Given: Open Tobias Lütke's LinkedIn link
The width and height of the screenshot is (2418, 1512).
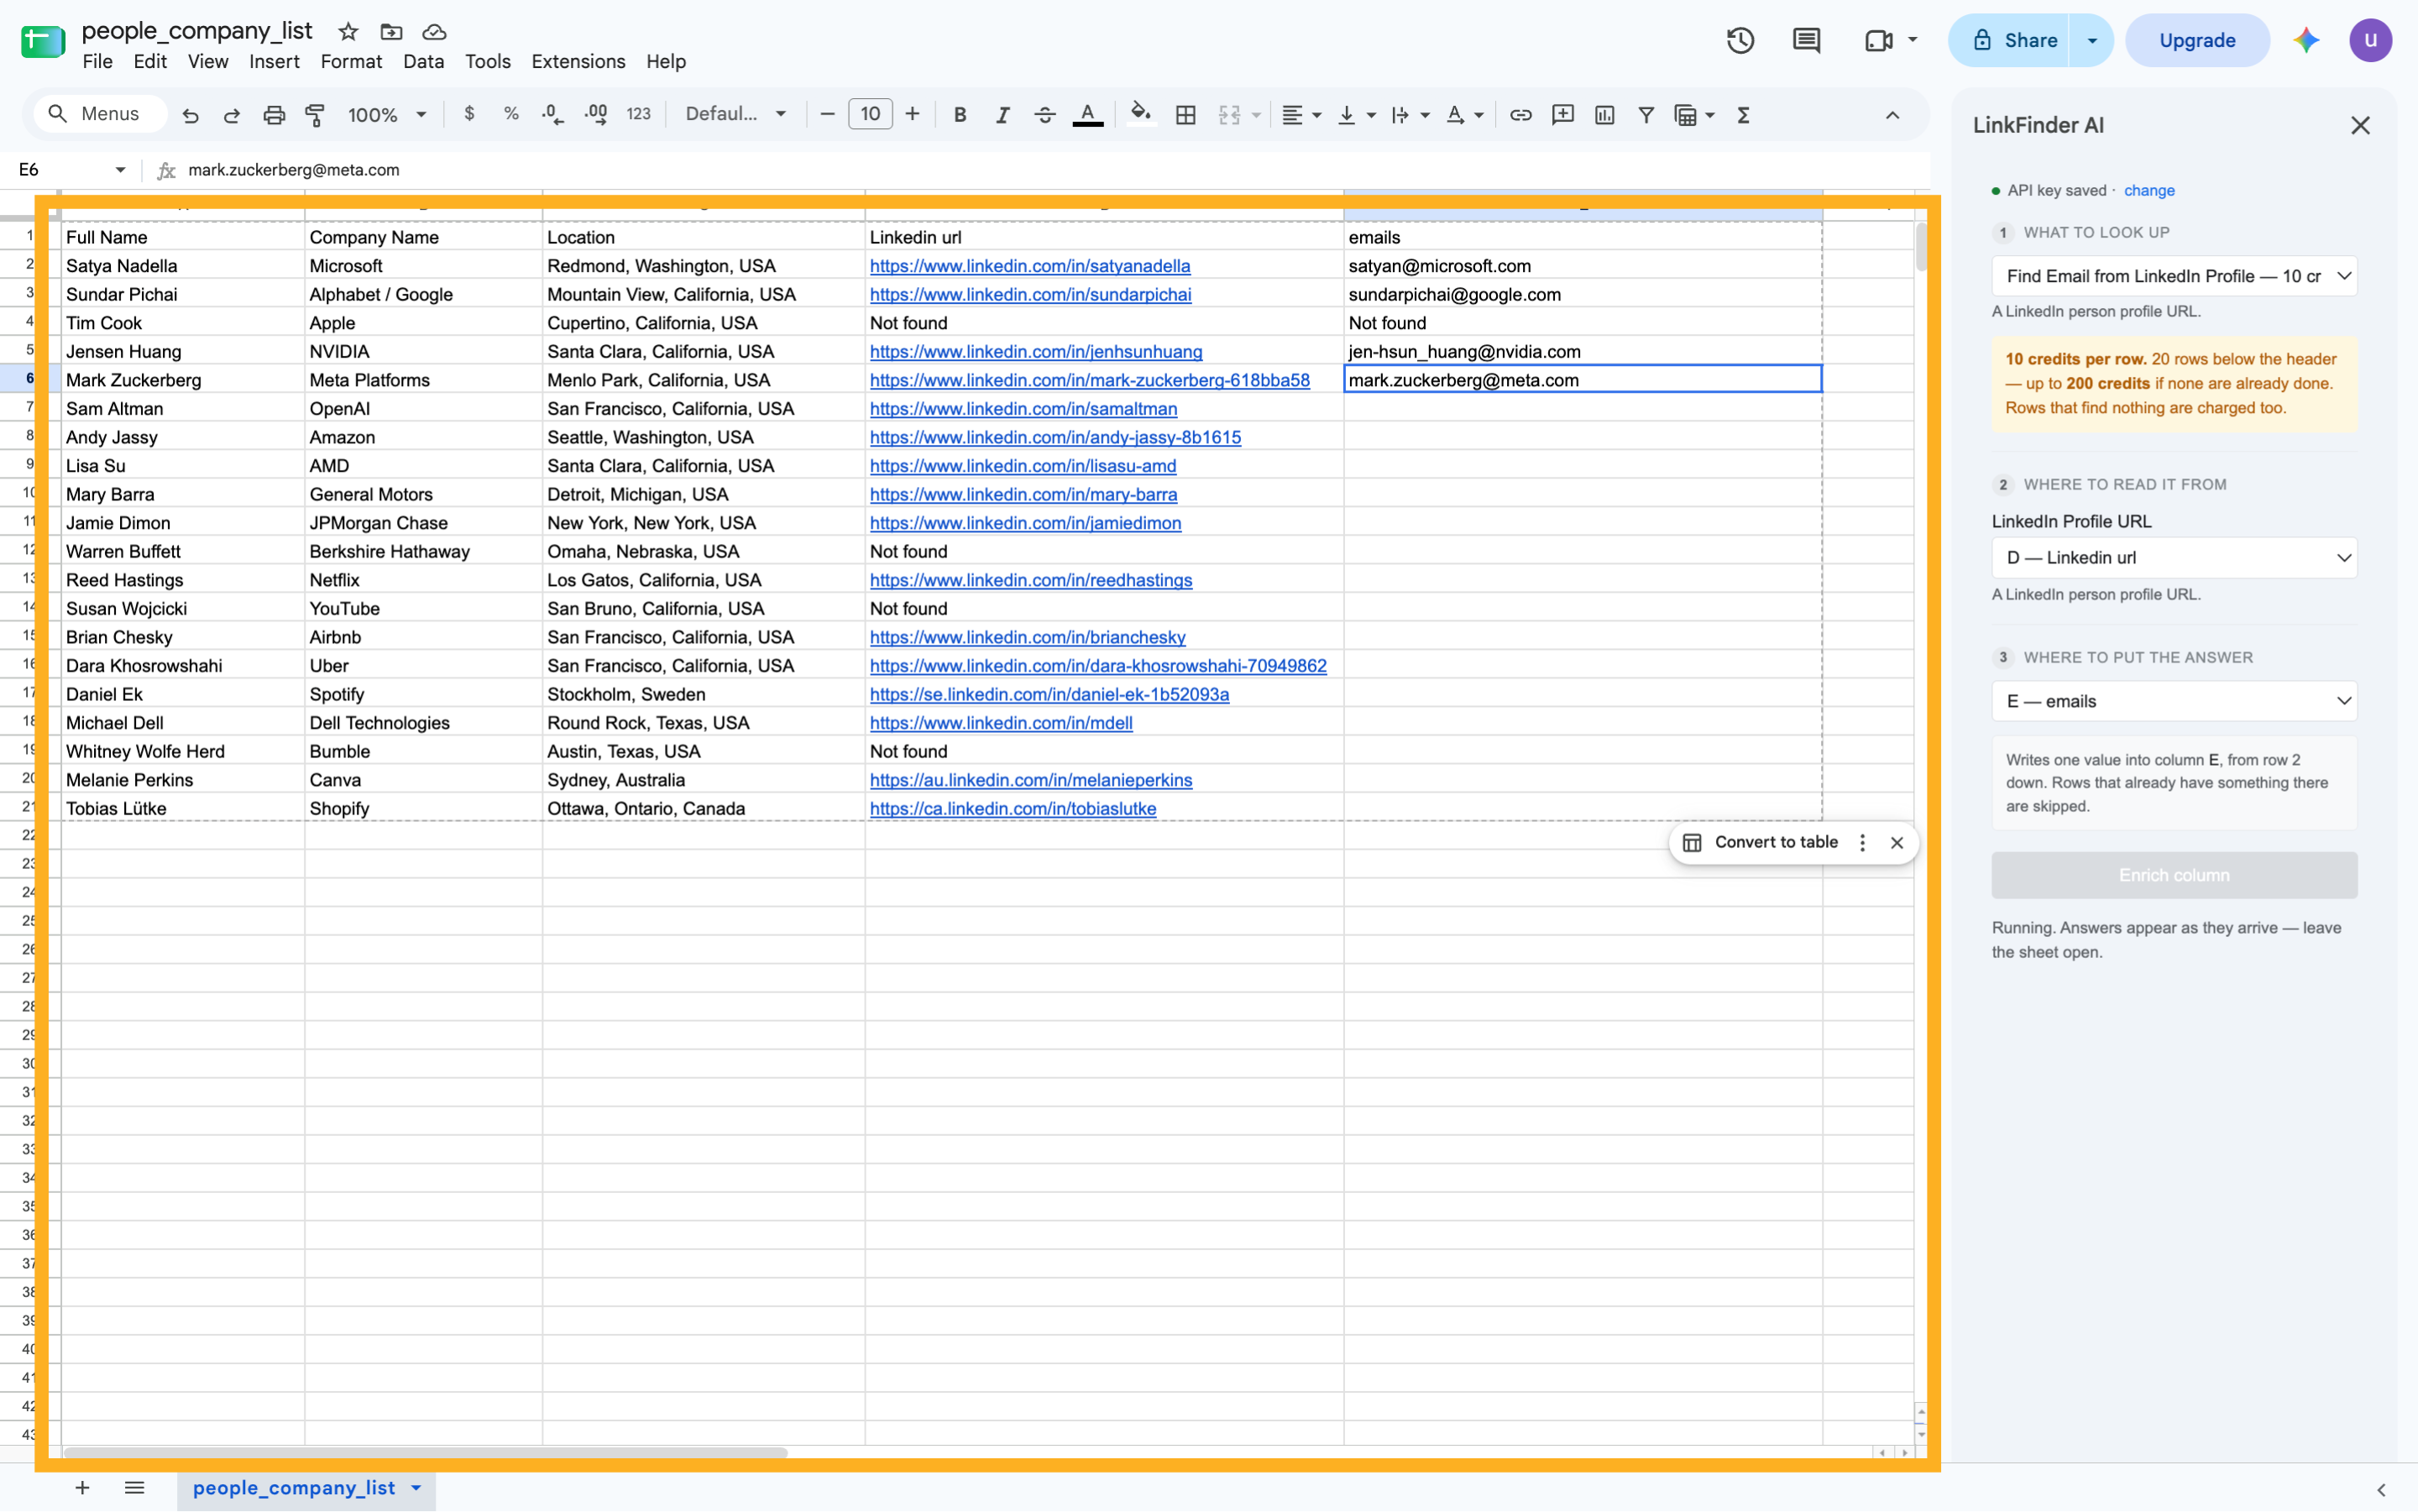Looking at the screenshot, I should click(1013, 809).
